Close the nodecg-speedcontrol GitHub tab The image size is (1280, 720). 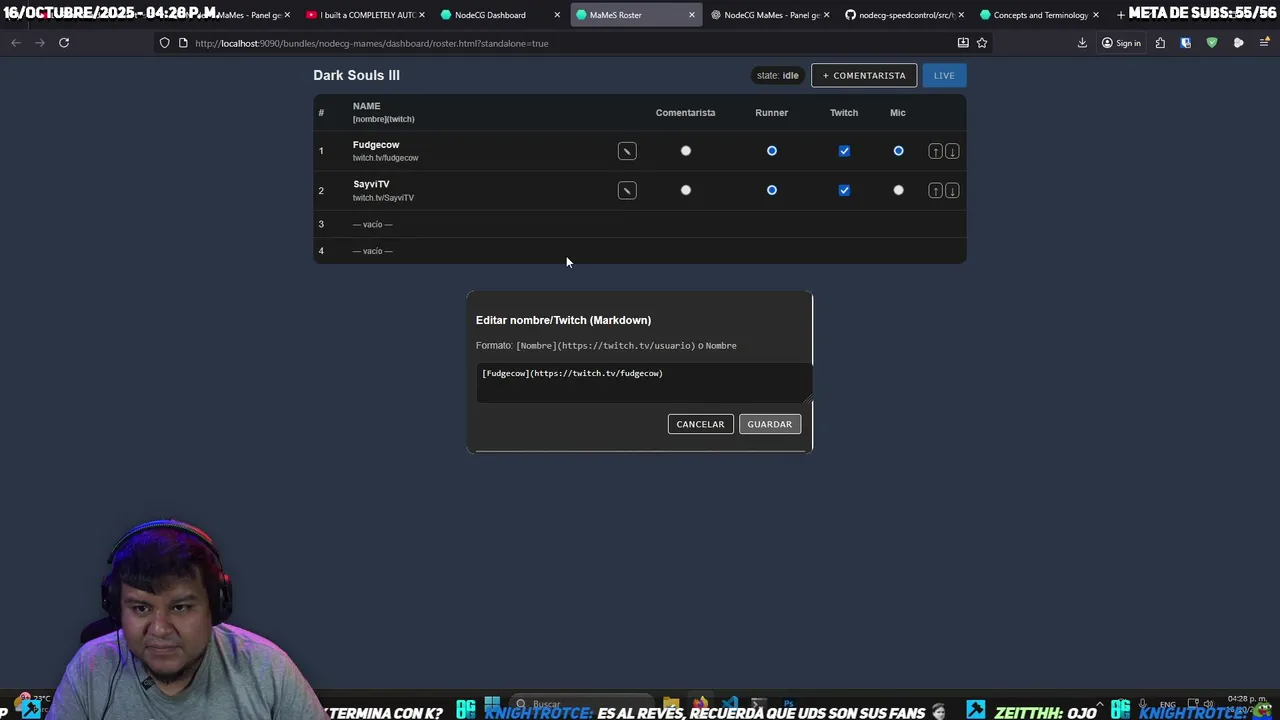(961, 15)
